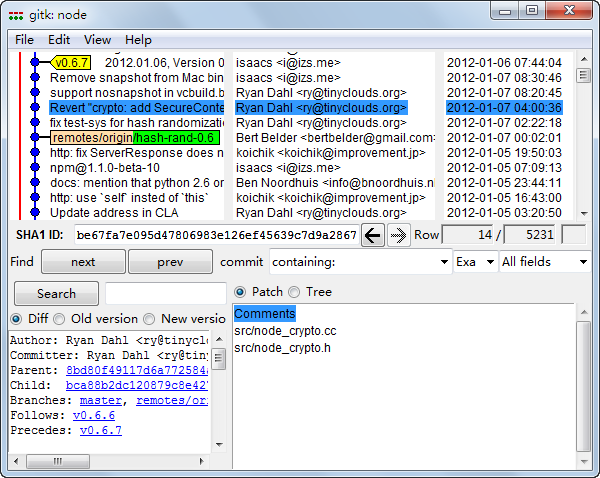Open the 'All fields' dropdown
This screenshot has width=600, height=478.
[x=583, y=262]
